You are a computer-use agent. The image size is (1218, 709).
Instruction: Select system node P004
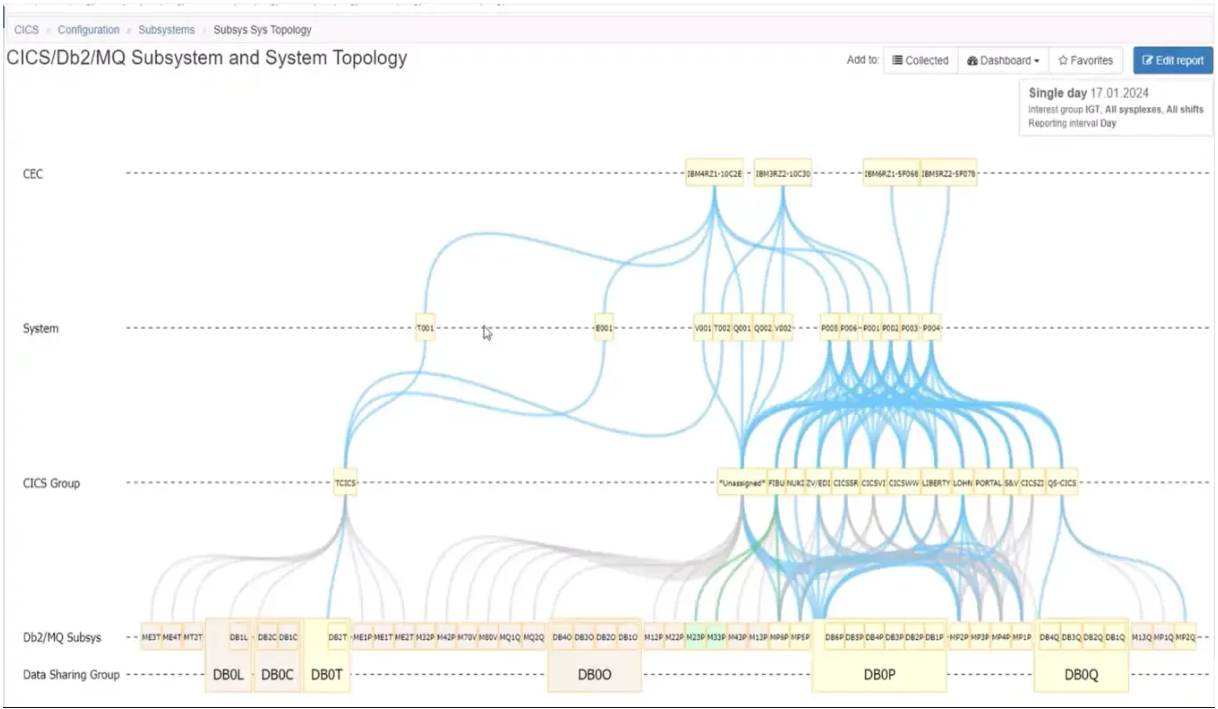pos(931,328)
